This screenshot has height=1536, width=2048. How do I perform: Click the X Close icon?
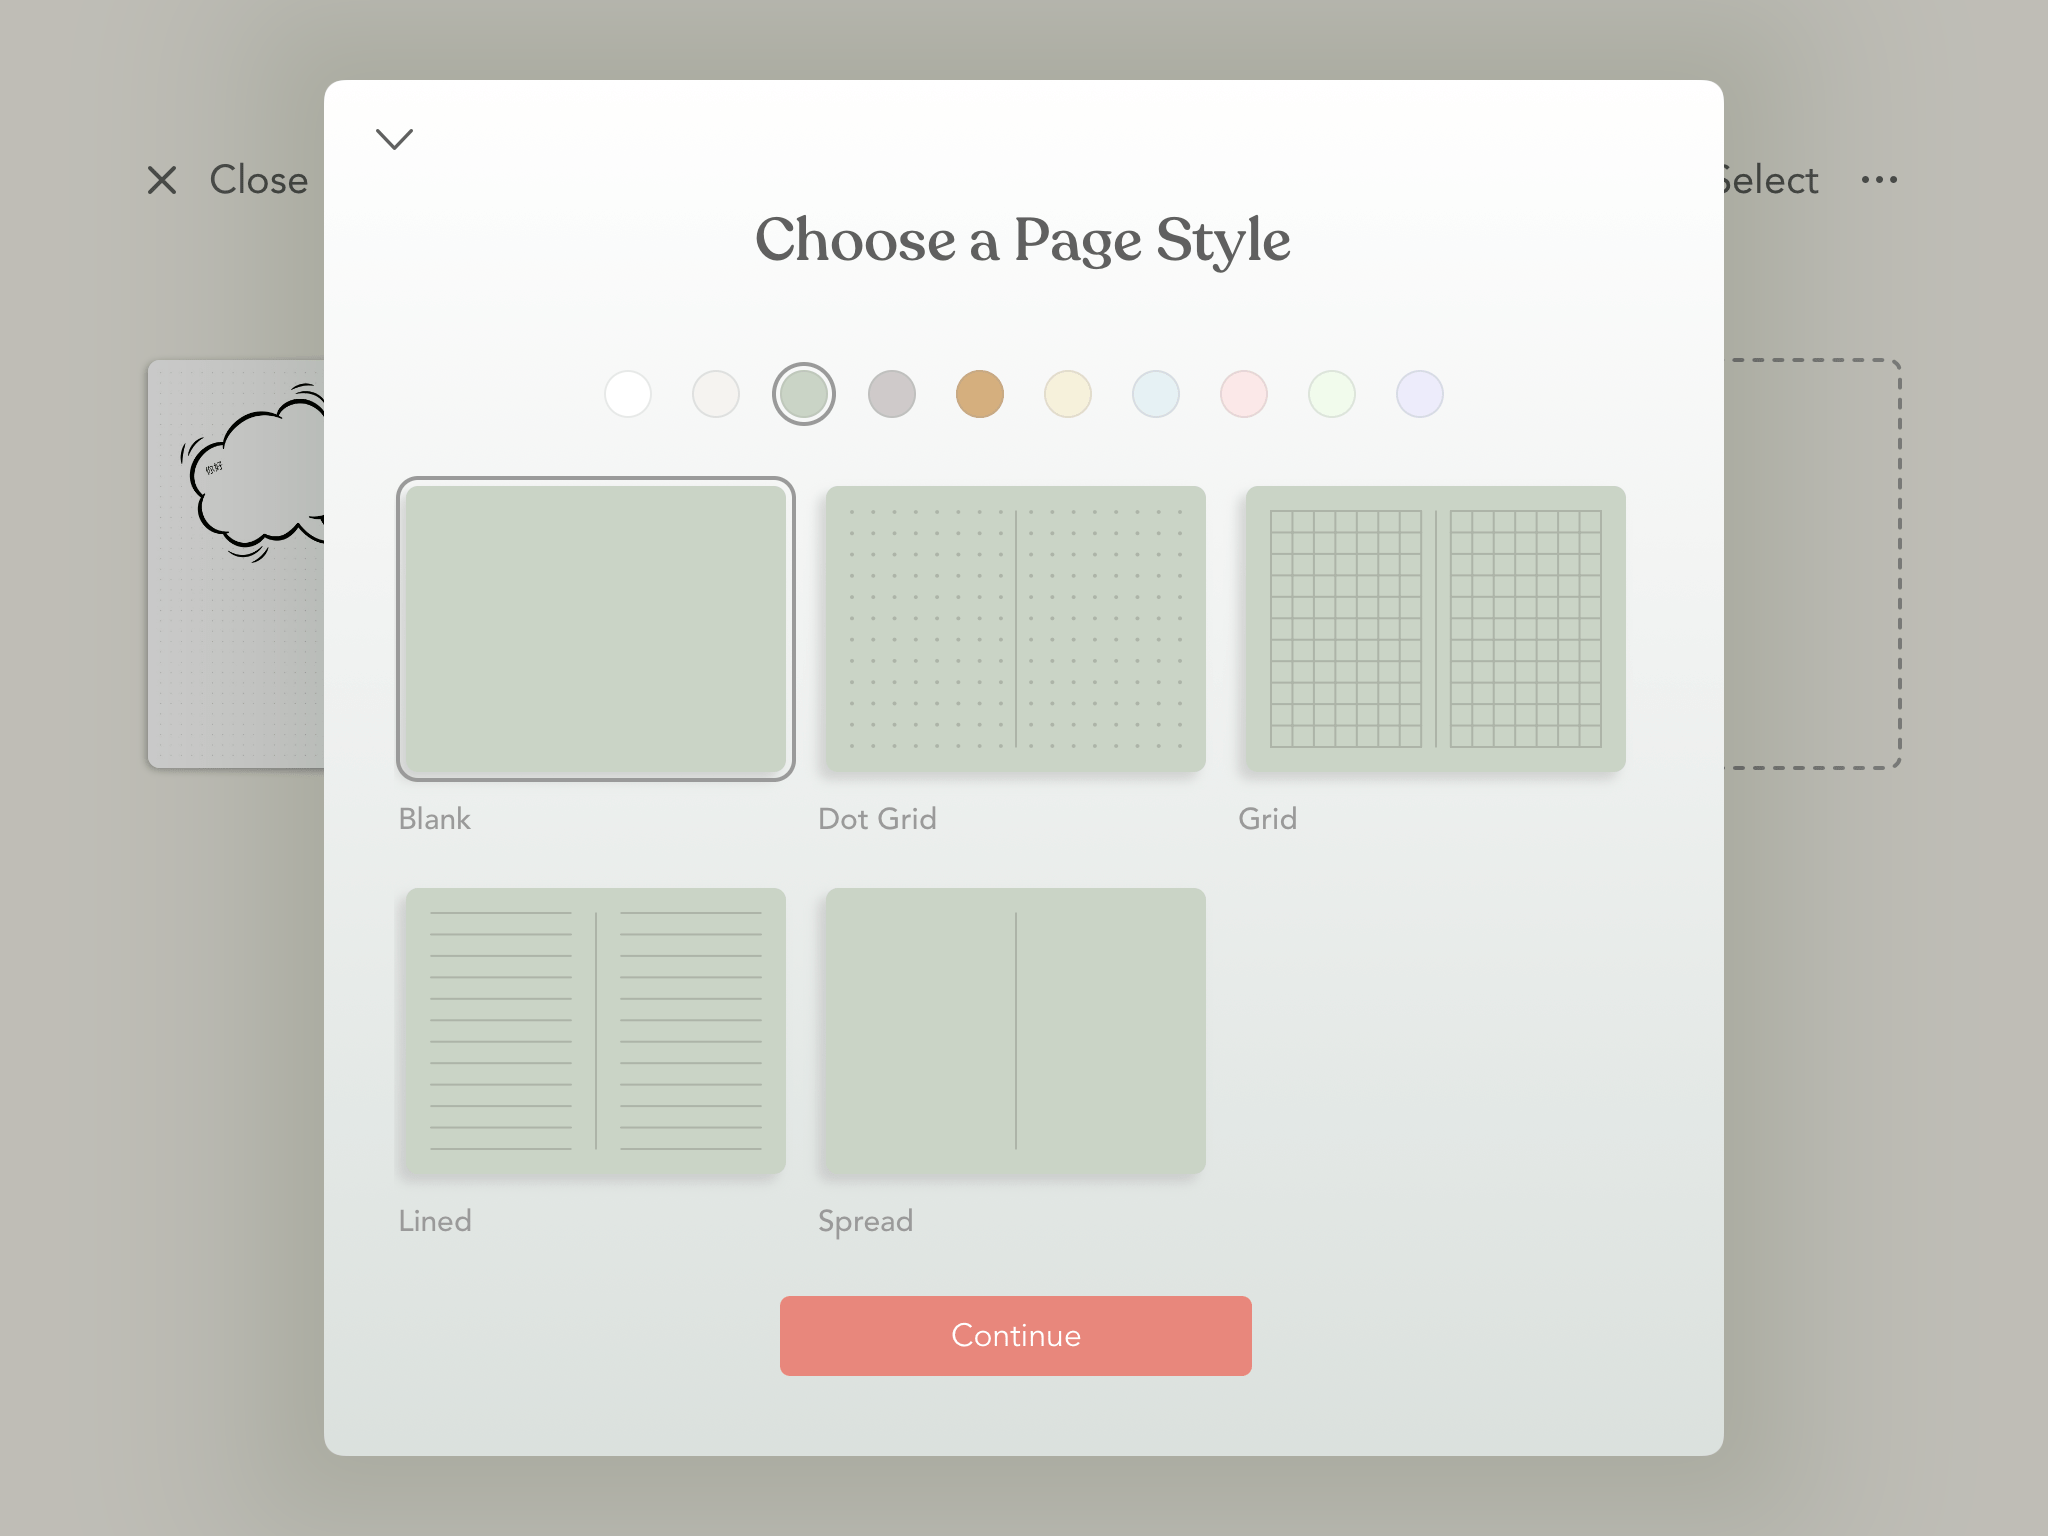[162, 181]
